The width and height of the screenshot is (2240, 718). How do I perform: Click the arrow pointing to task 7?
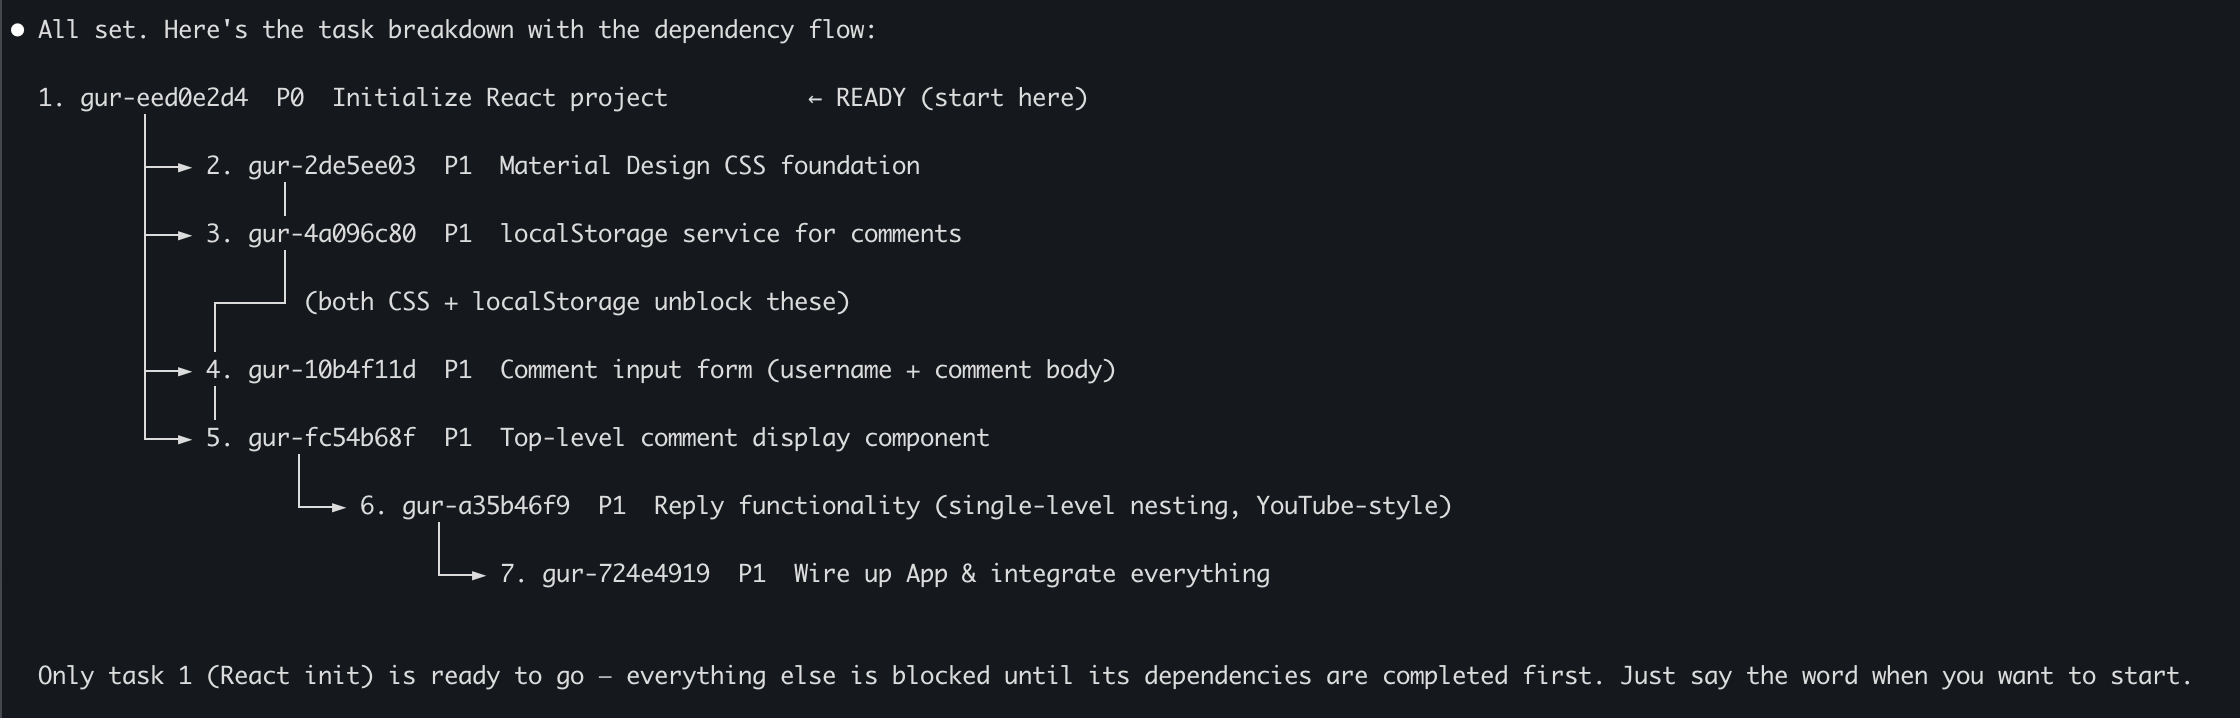[x=477, y=575]
